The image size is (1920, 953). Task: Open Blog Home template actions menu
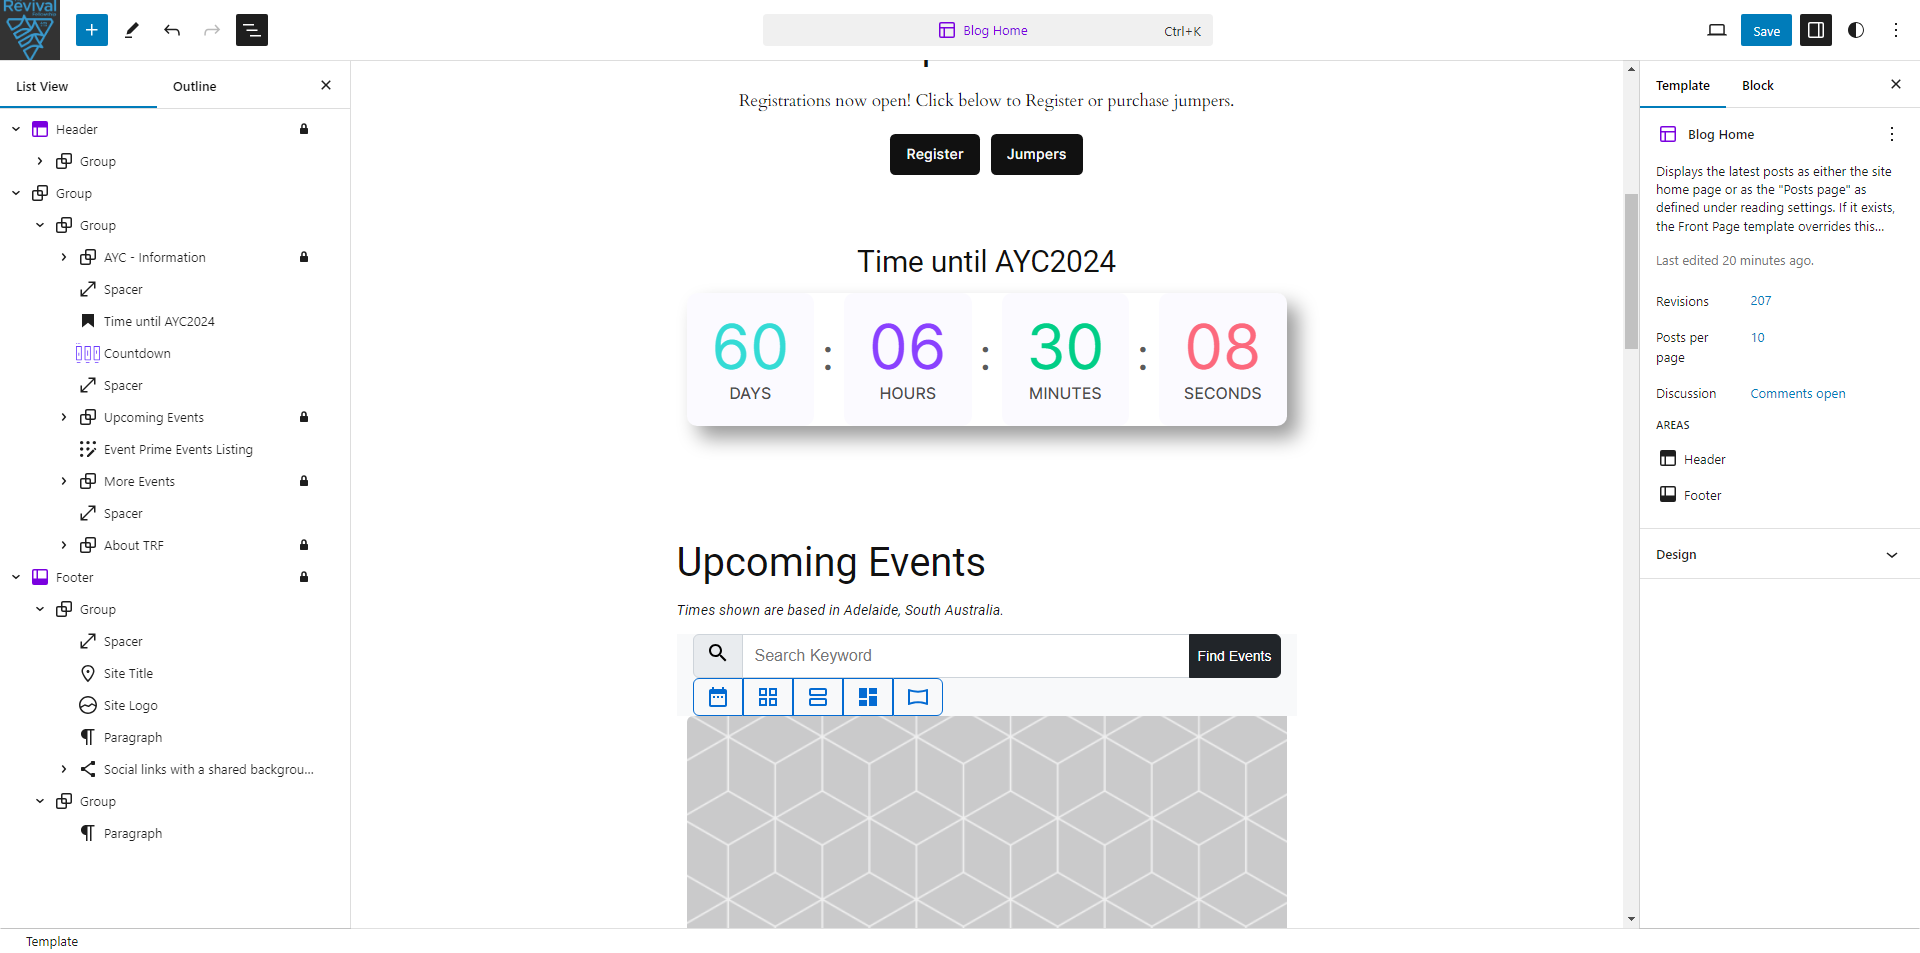(x=1891, y=134)
